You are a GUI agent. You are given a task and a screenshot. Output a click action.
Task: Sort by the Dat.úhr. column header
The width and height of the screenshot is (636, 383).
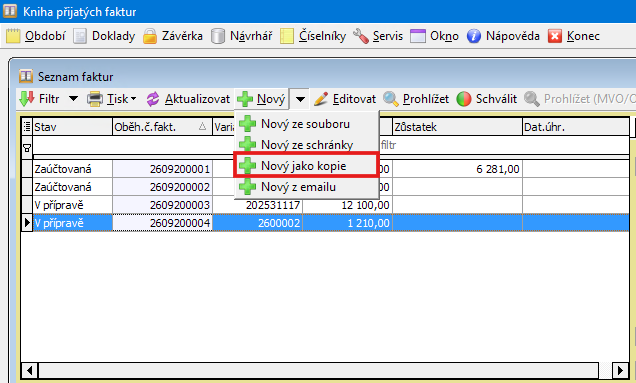[576, 127]
